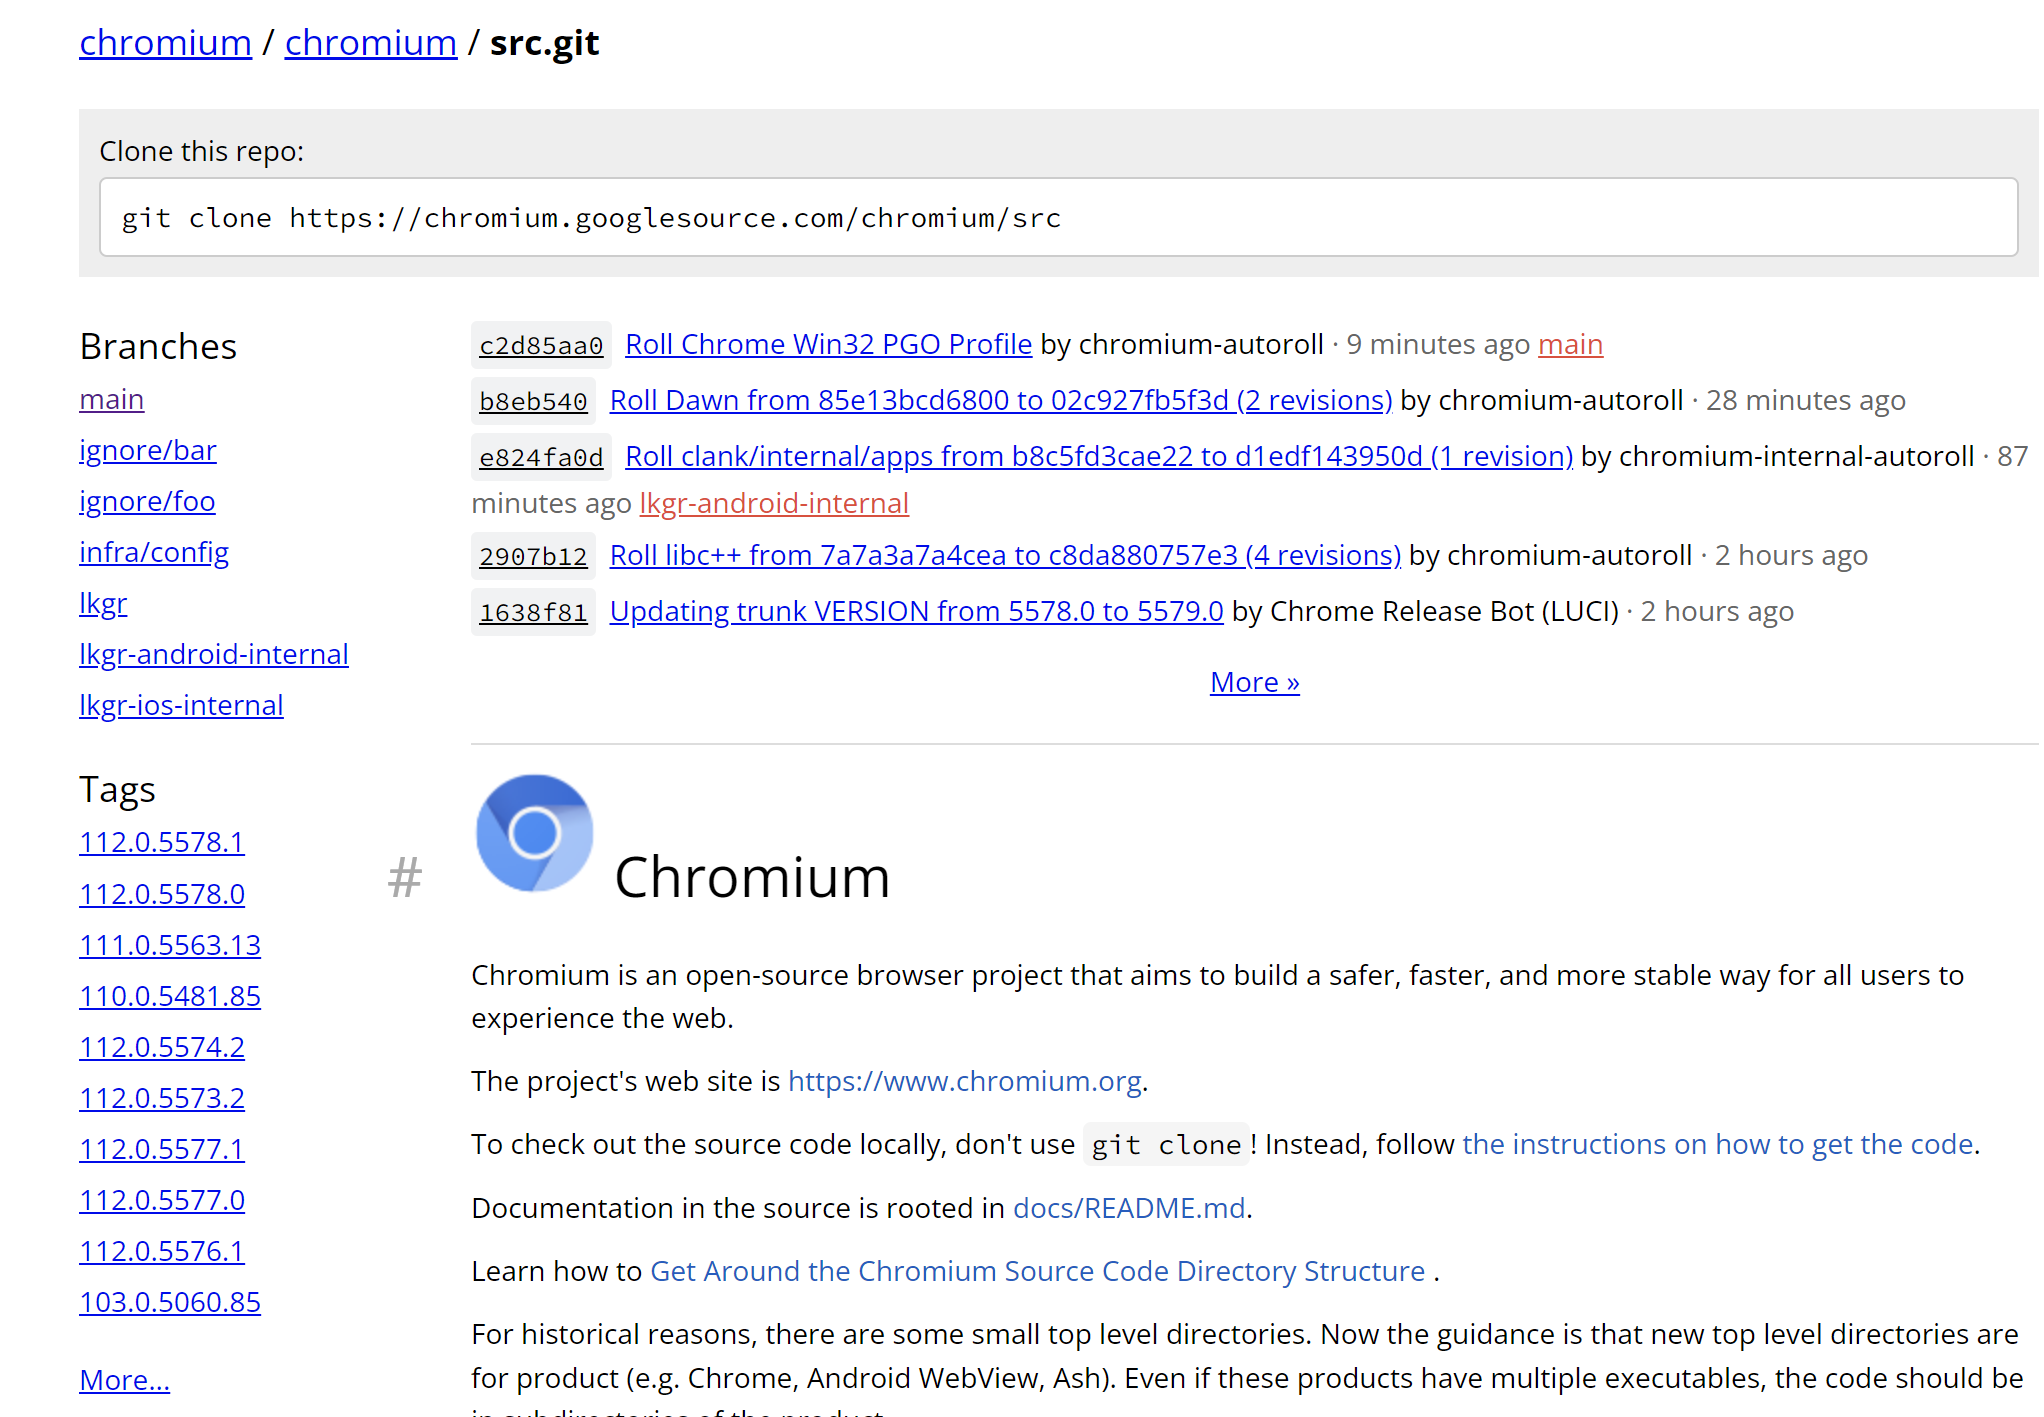This screenshot has width=2044, height=1417.
Task: Open the second chromium breadcrumb link
Action: (x=370, y=43)
